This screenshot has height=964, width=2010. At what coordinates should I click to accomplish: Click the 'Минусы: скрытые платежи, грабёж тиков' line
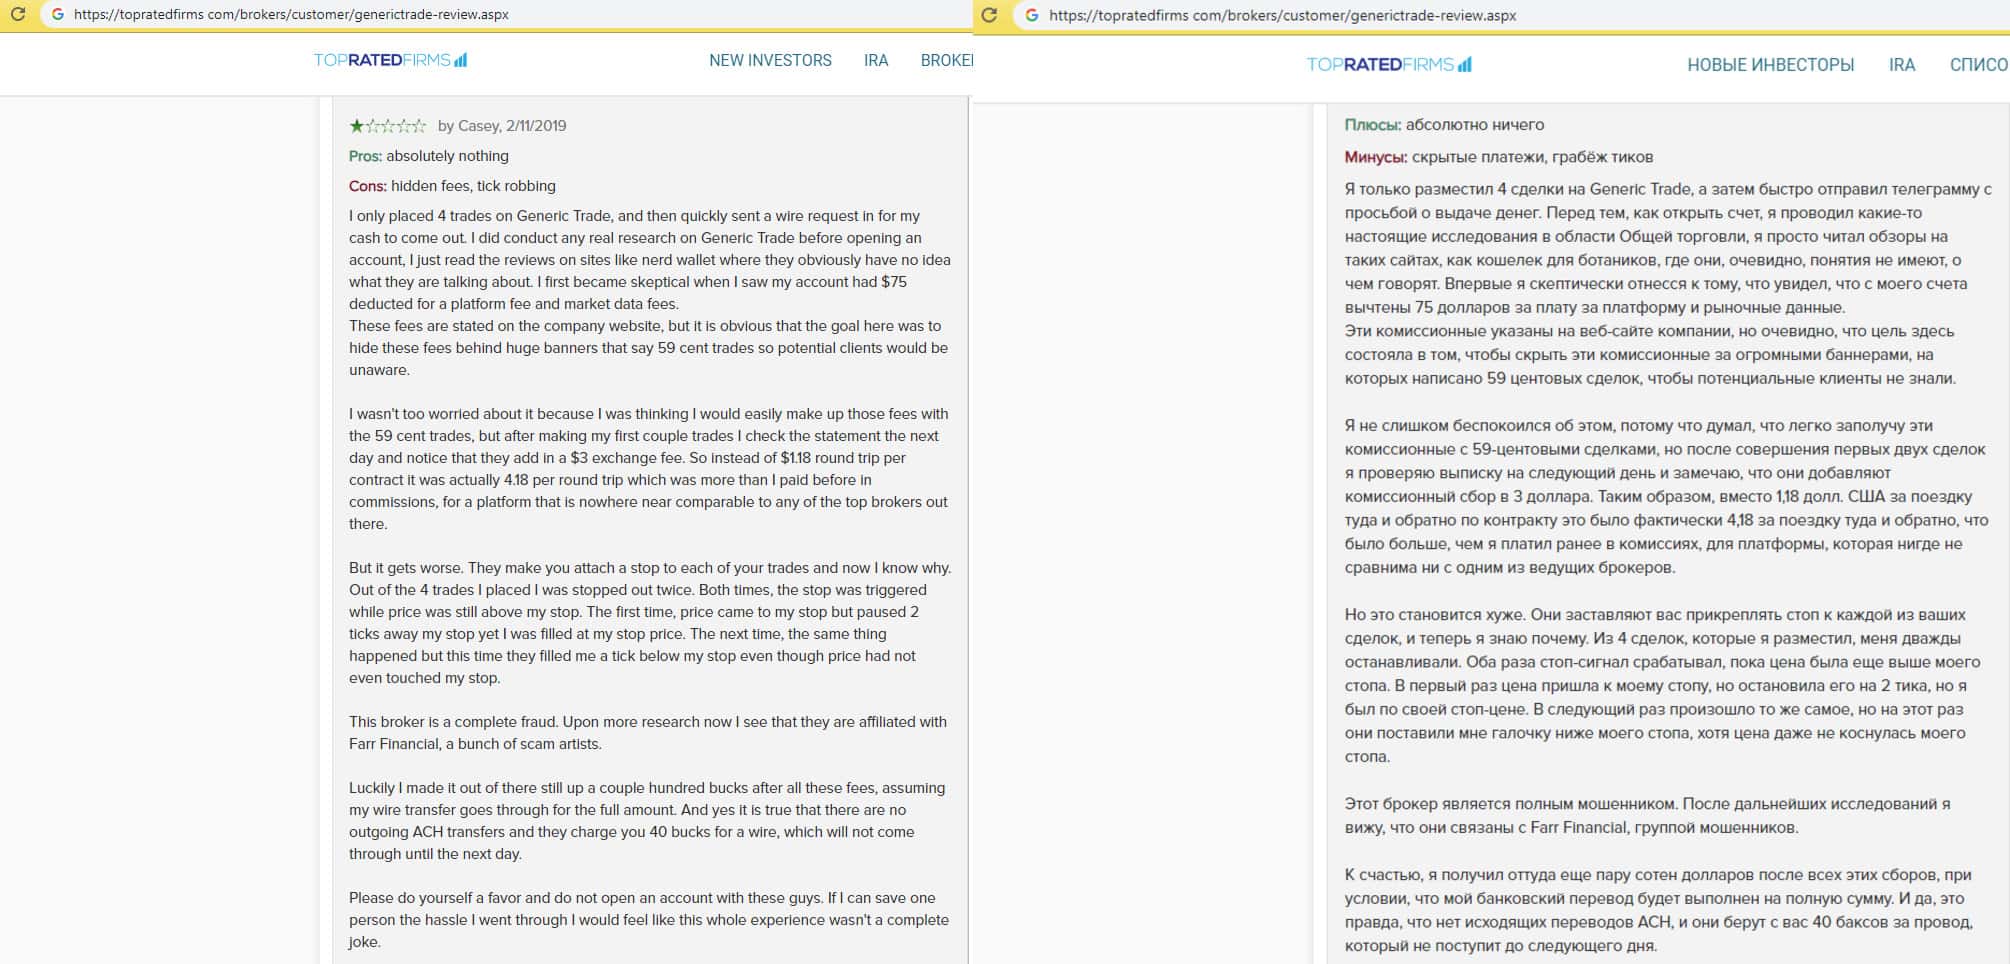pos(1499,157)
